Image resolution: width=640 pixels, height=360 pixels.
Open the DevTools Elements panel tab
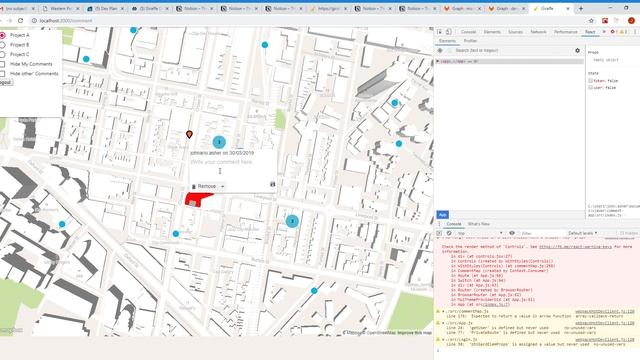pyautogui.click(x=492, y=32)
